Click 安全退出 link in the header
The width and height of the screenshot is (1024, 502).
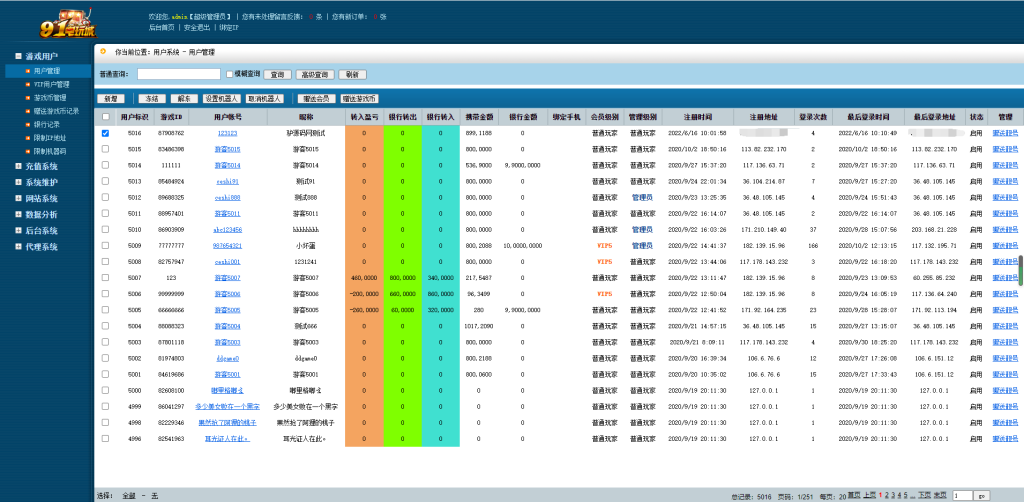pyautogui.click(x=196, y=27)
